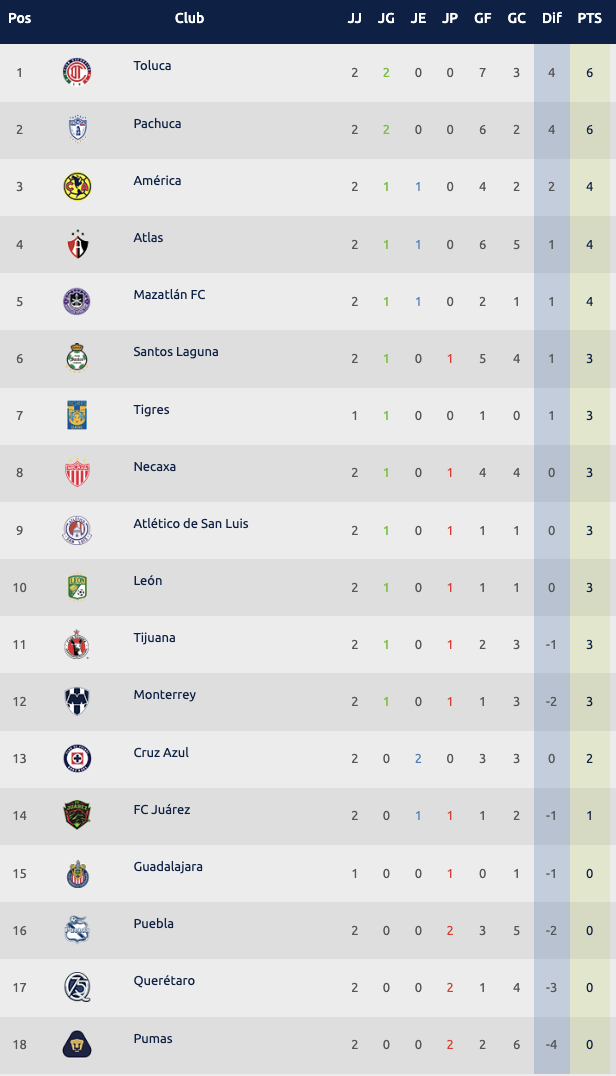The image size is (616, 1076).
Task: Sort by the GF column header
Action: pyautogui.click(x=482, y=18)
